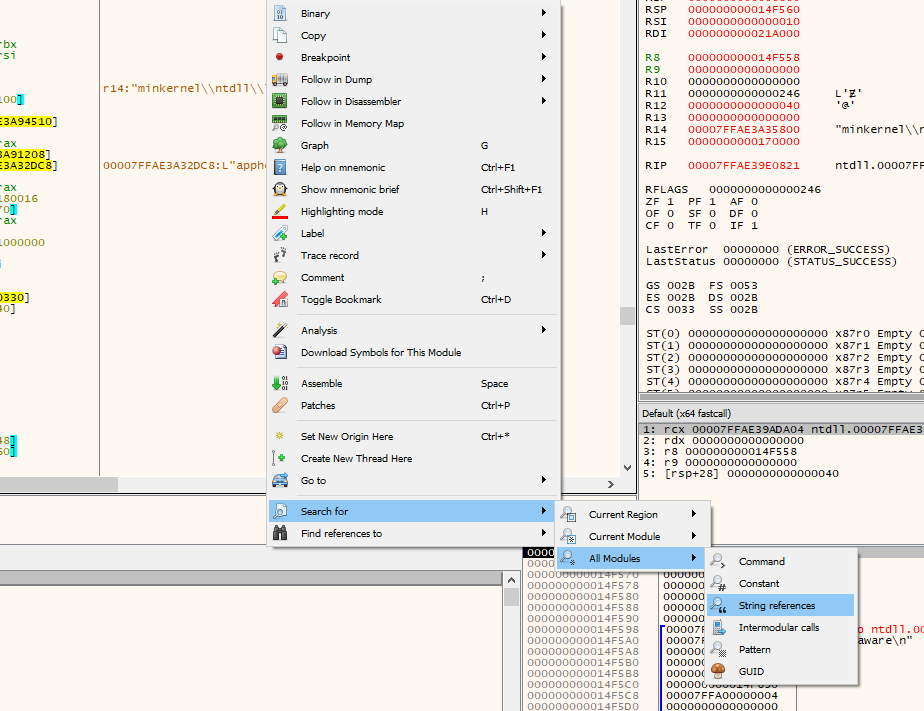Expand the Analysis submenu arrow
Viewport: 924px width, 711px height.
(x=544, y=330)
